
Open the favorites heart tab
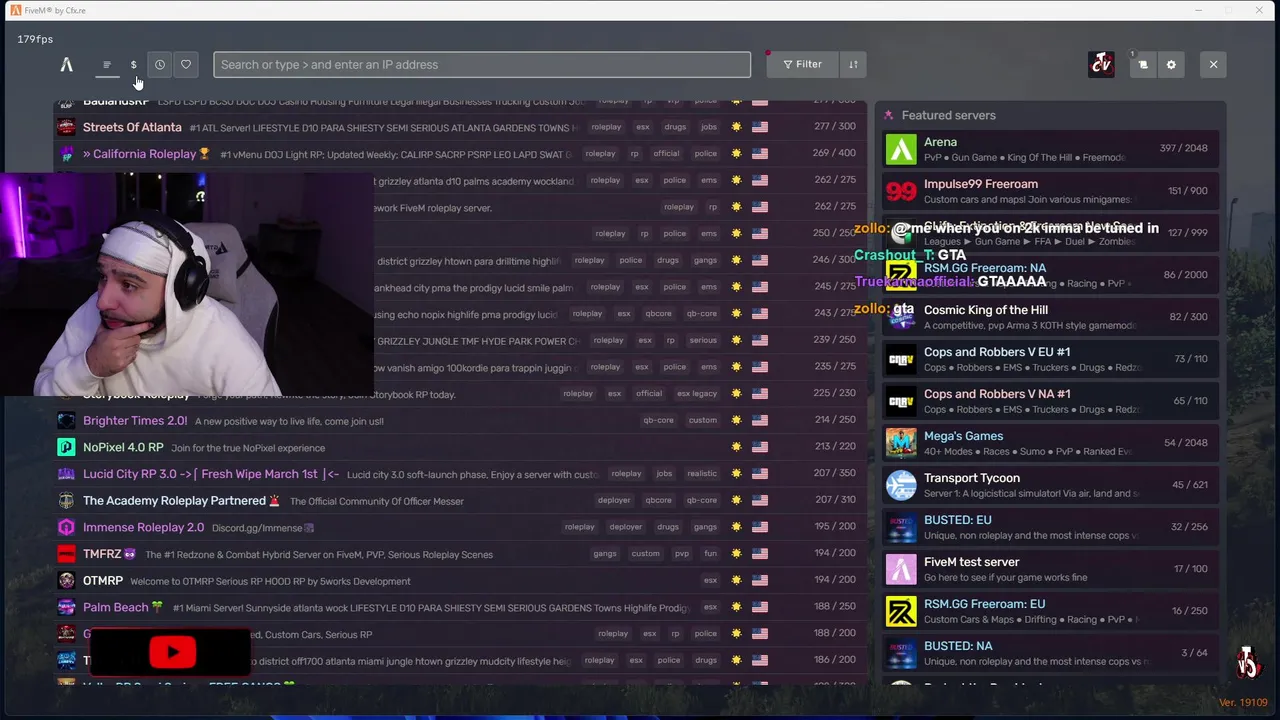[186, 65]
